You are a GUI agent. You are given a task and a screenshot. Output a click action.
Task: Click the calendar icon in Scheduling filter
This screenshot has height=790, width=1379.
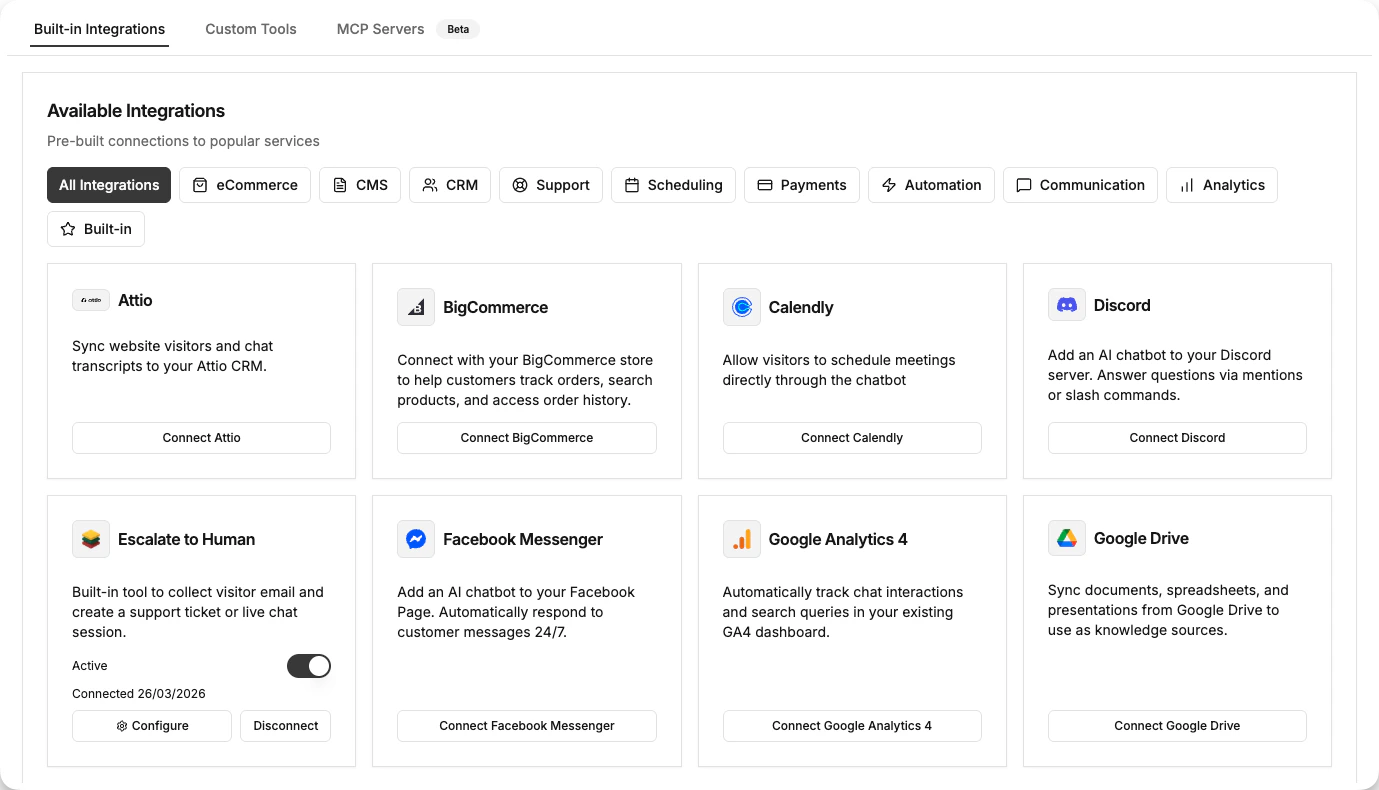click(632, 184)
